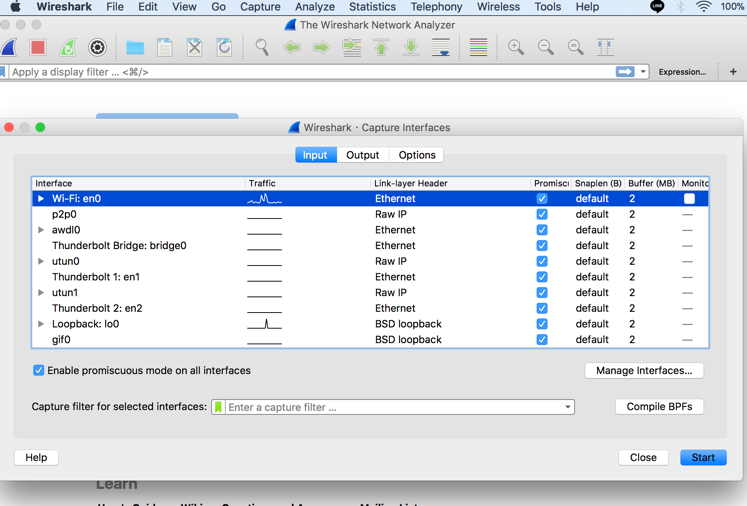
Task: Open the Apple menu
Action: coord(16,7)
